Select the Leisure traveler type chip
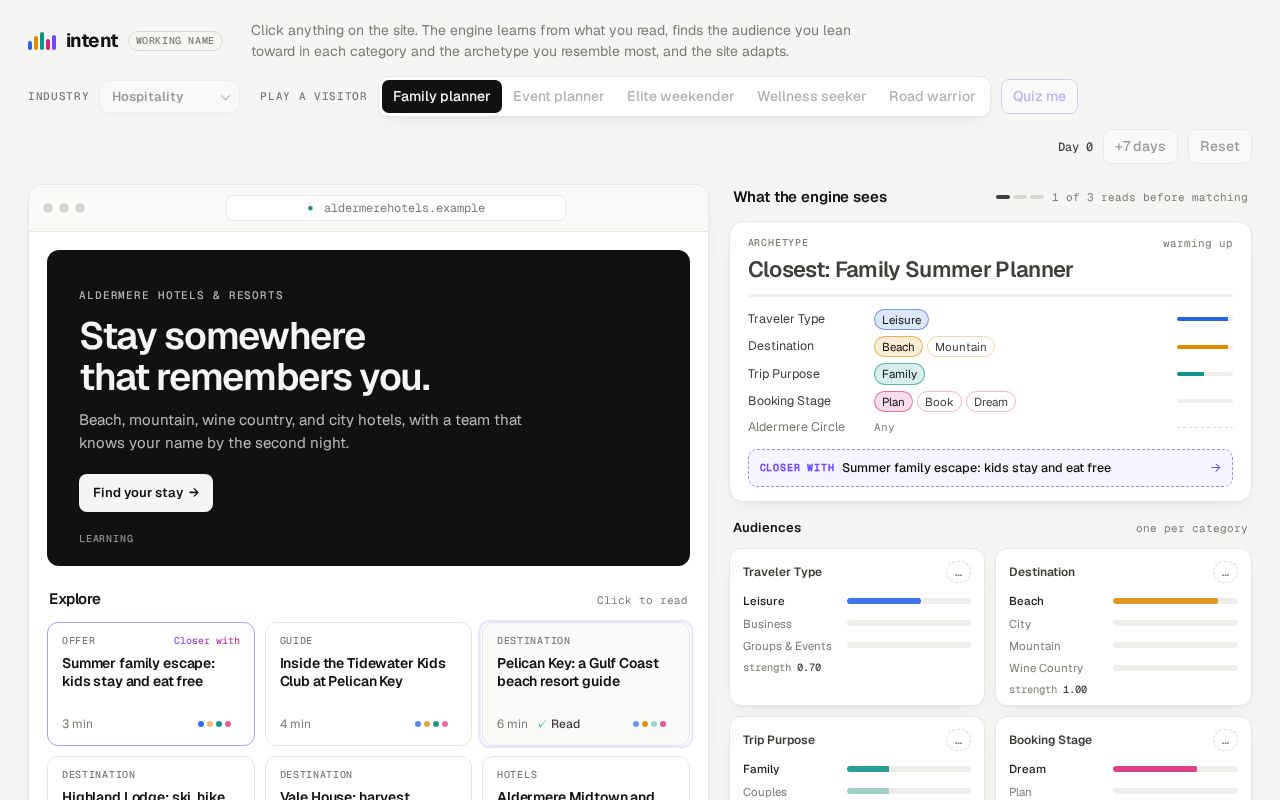This screenshot has width=1280, height=800. click(901, 320)
